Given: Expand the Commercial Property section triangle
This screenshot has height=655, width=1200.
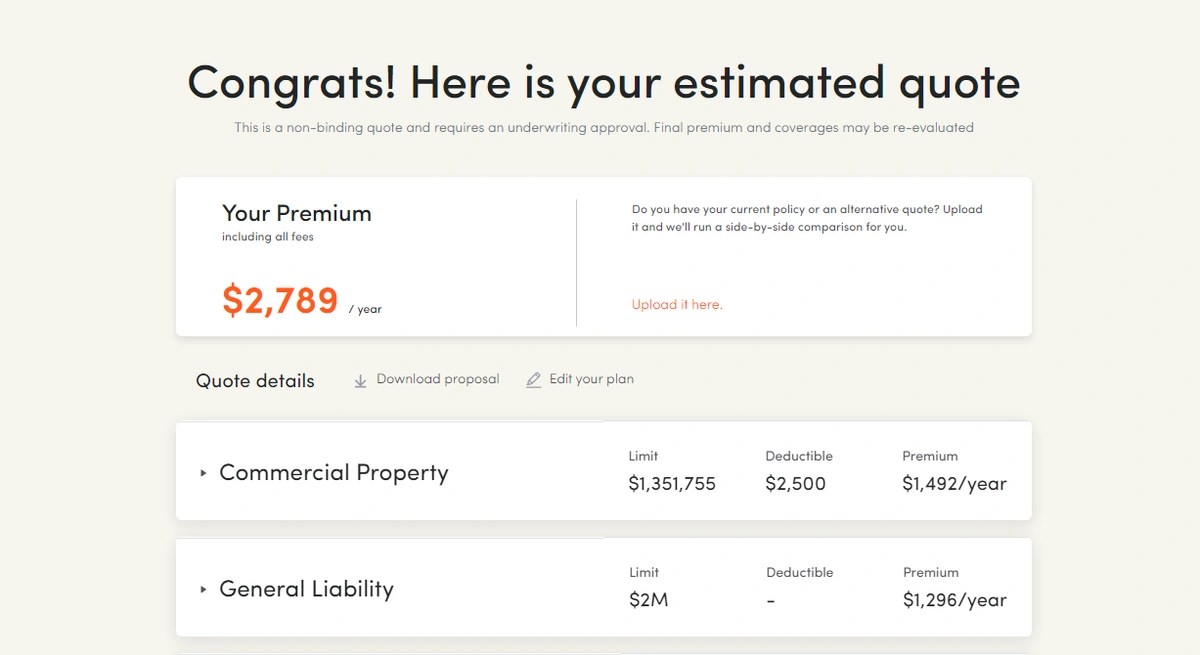Looking at the screenshot, I should coord(203,473).
